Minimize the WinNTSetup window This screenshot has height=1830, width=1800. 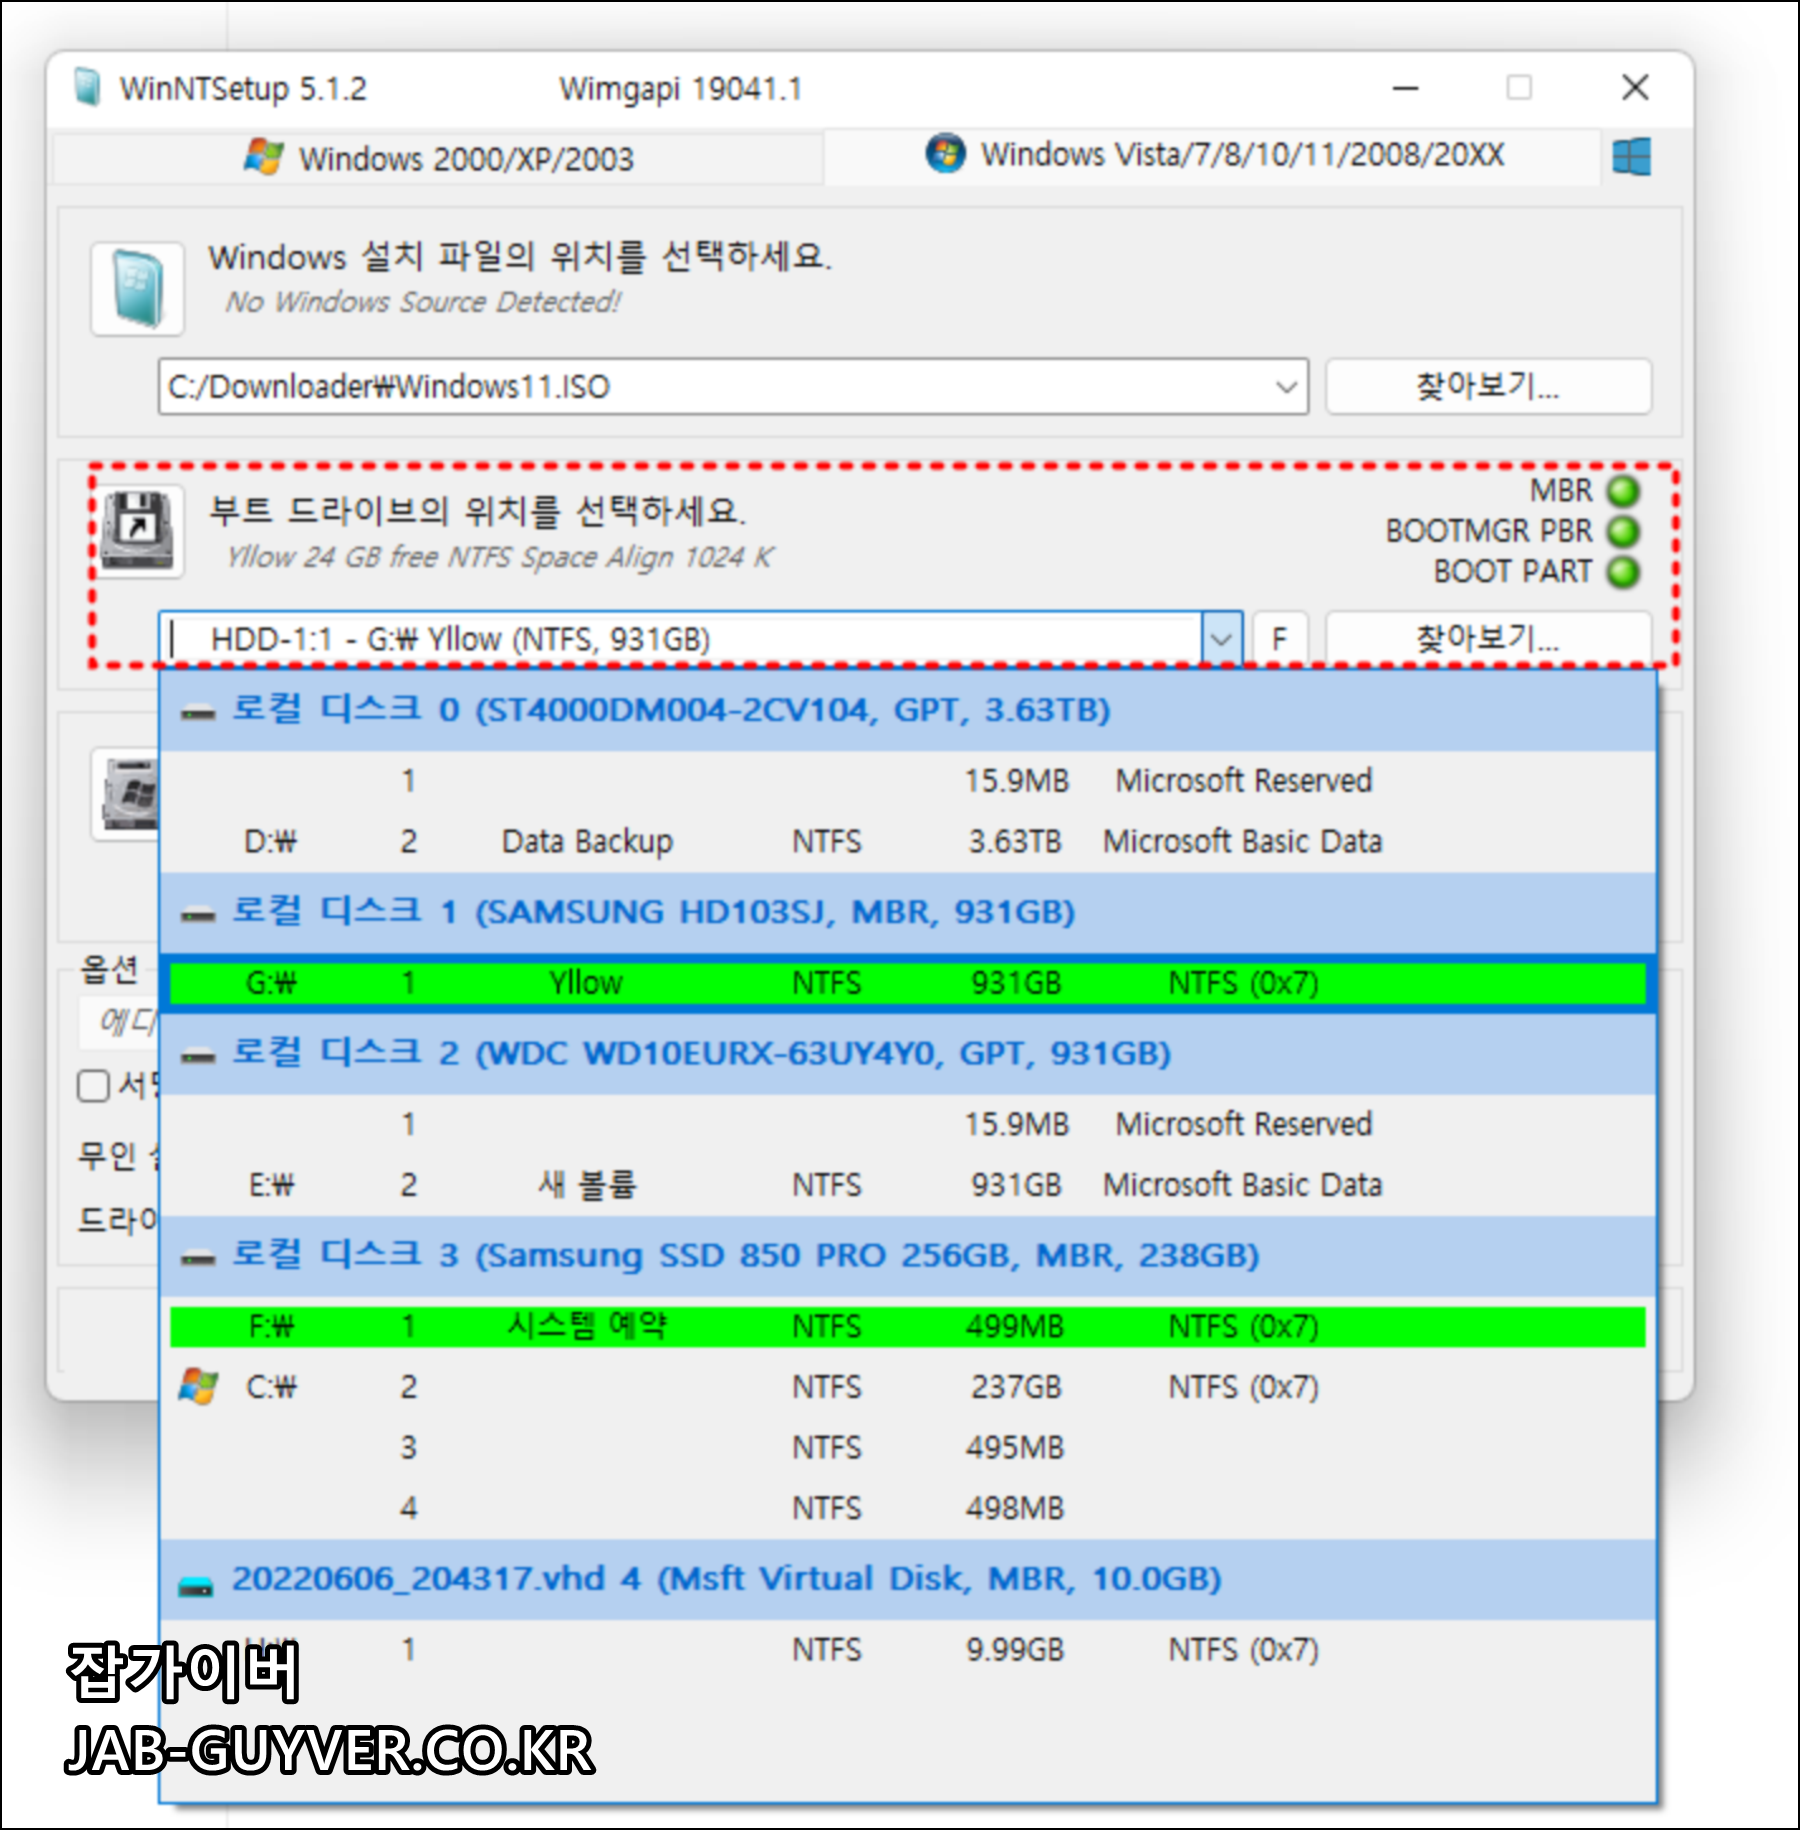pos(1405,88)
